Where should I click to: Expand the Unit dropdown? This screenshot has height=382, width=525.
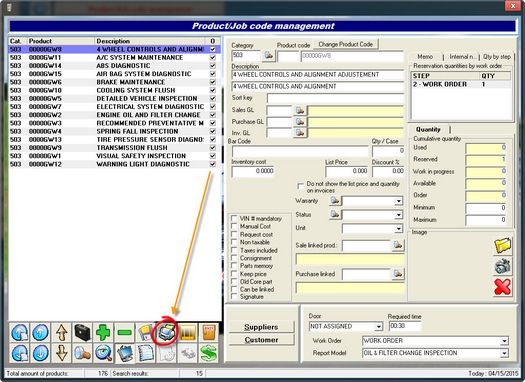(398, 229)
